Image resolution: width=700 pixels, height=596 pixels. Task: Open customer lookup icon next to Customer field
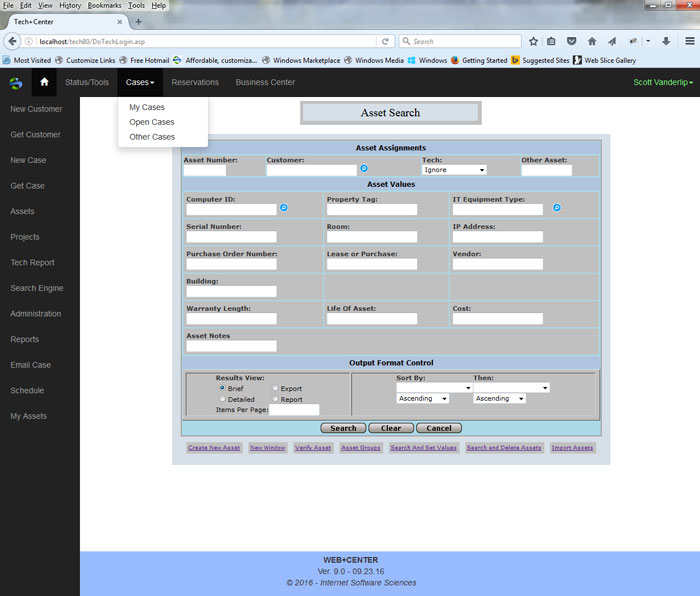pyautogui.click(x=364, y=168)
